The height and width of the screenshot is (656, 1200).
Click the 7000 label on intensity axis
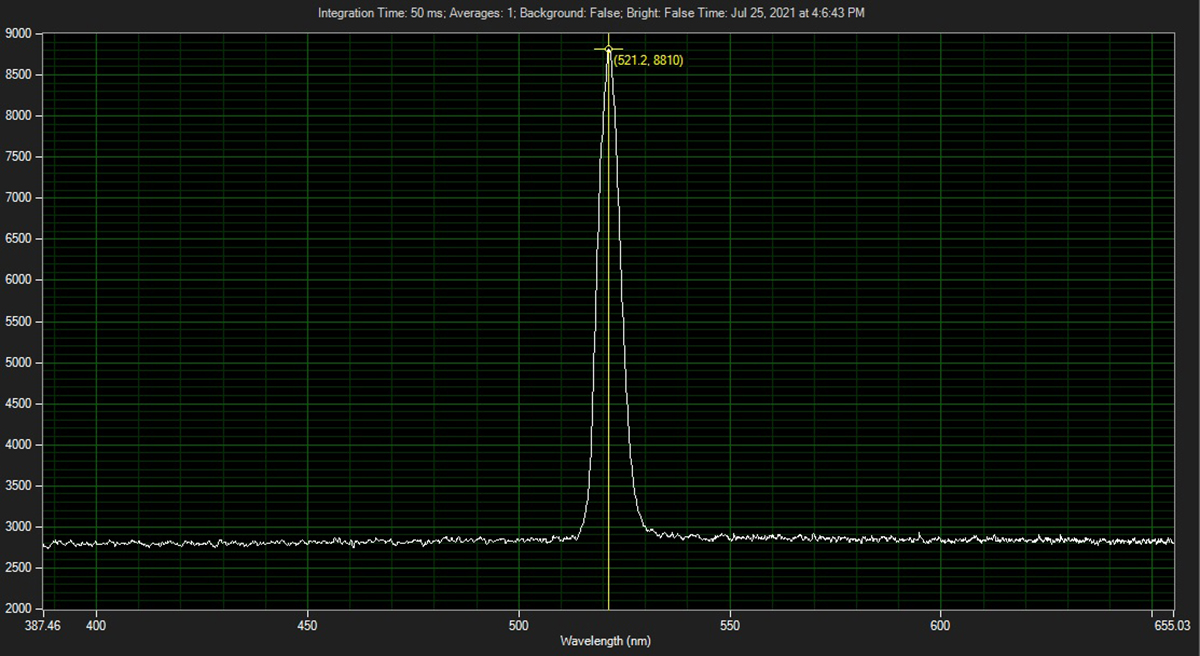[19, 198]
